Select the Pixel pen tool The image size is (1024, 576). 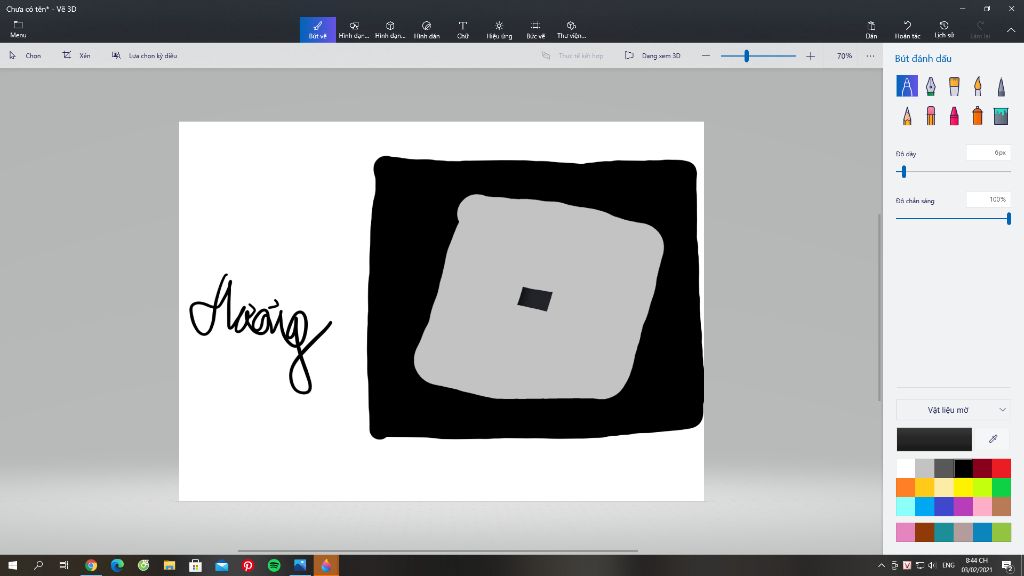[x=1001, y=86]
